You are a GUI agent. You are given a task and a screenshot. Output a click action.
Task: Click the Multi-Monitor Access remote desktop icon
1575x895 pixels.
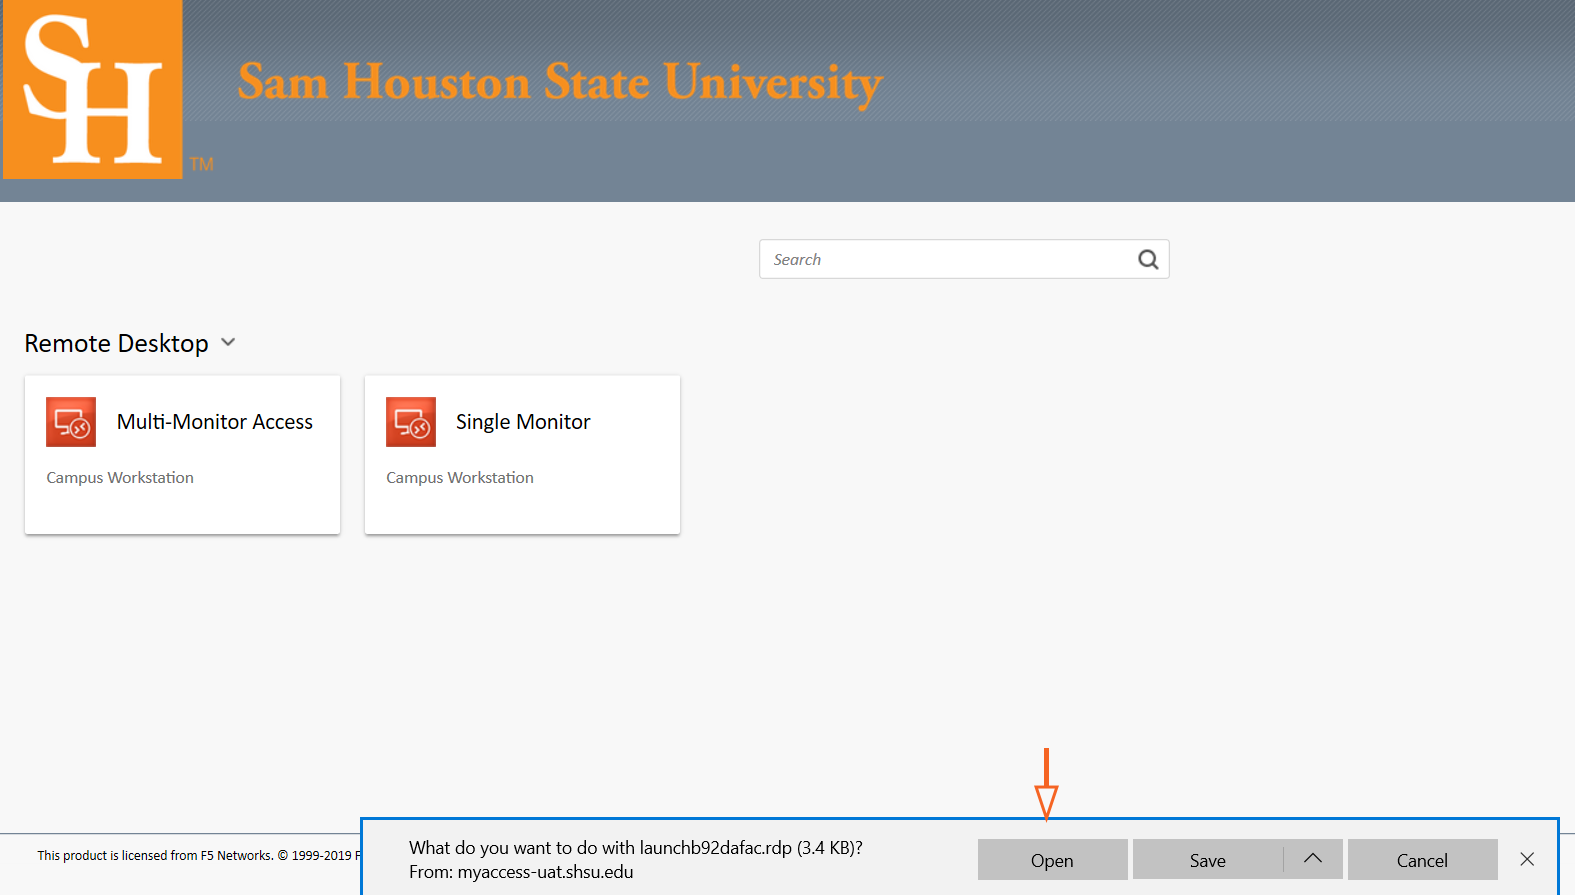(71, 422)
